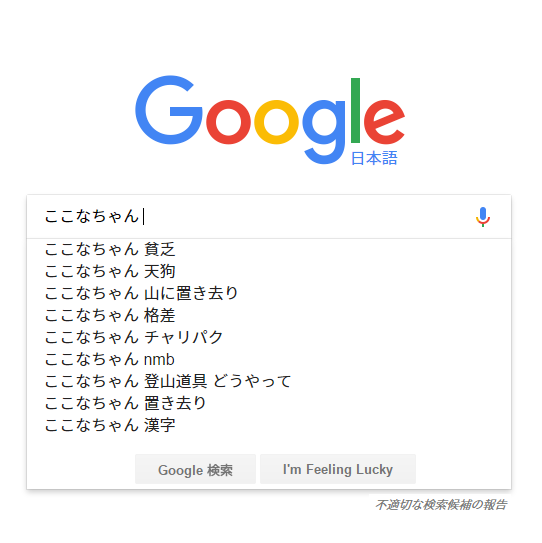Choose suggestion ここなちゃん 漢字
Image resolution: width=542 pixels, height=543 pixels.
[x=269, y=425]
